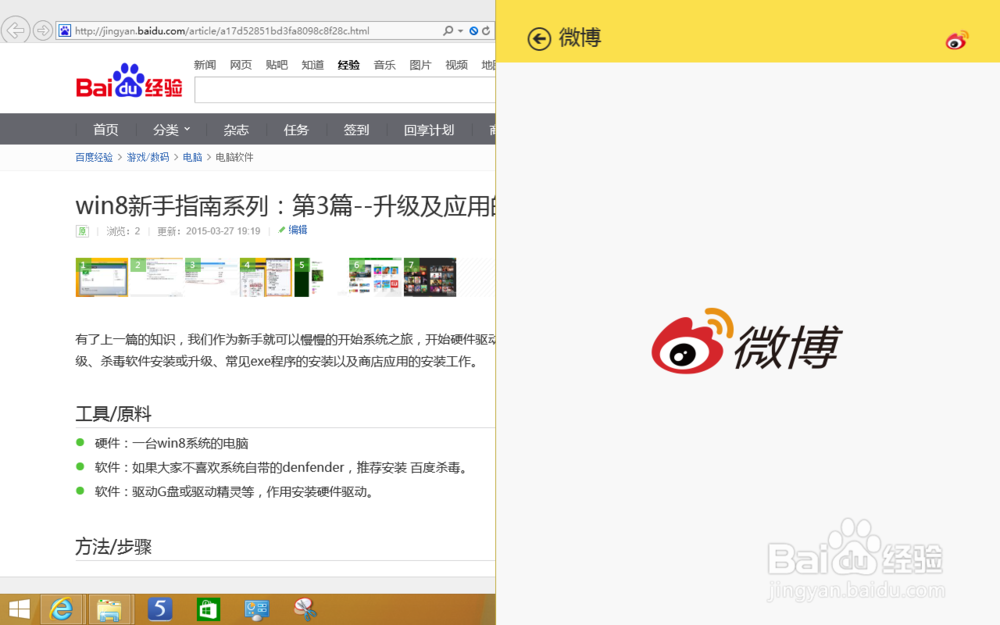Open the address bar dropdown arrow

[x=460, y=31]
